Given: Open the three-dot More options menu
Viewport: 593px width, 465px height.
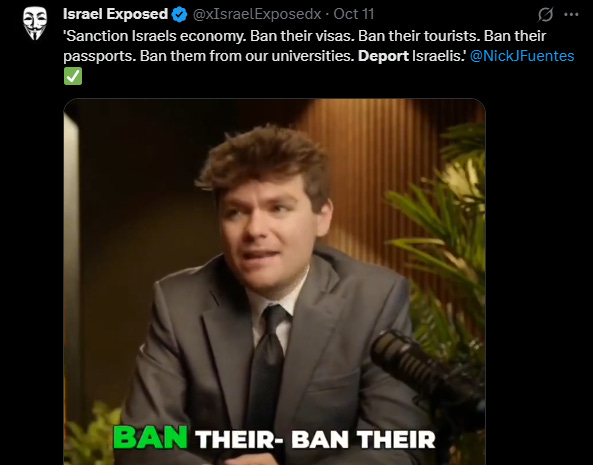Looking at the screenshot, I should coord(571,14).
